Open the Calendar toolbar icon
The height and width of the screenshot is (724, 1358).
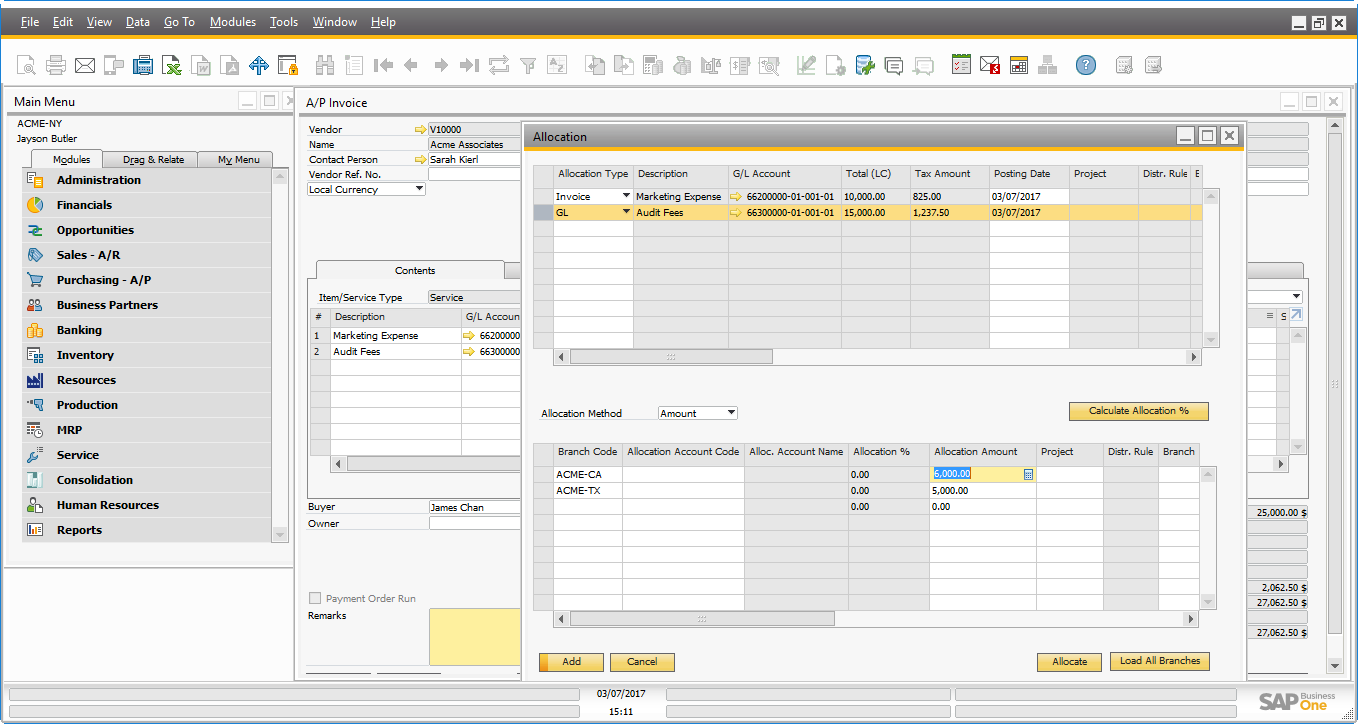(1019, 66)
